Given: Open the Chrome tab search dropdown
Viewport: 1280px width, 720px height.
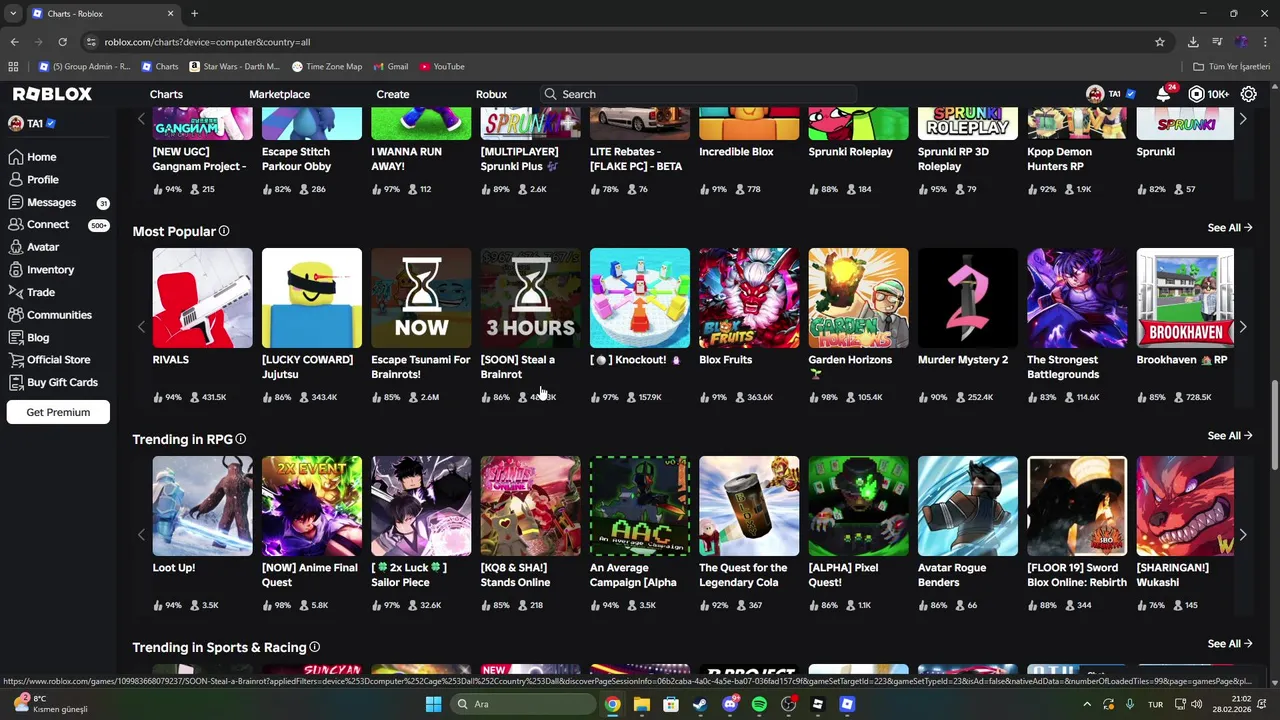Looking at the screenshot, I should 13,13.
